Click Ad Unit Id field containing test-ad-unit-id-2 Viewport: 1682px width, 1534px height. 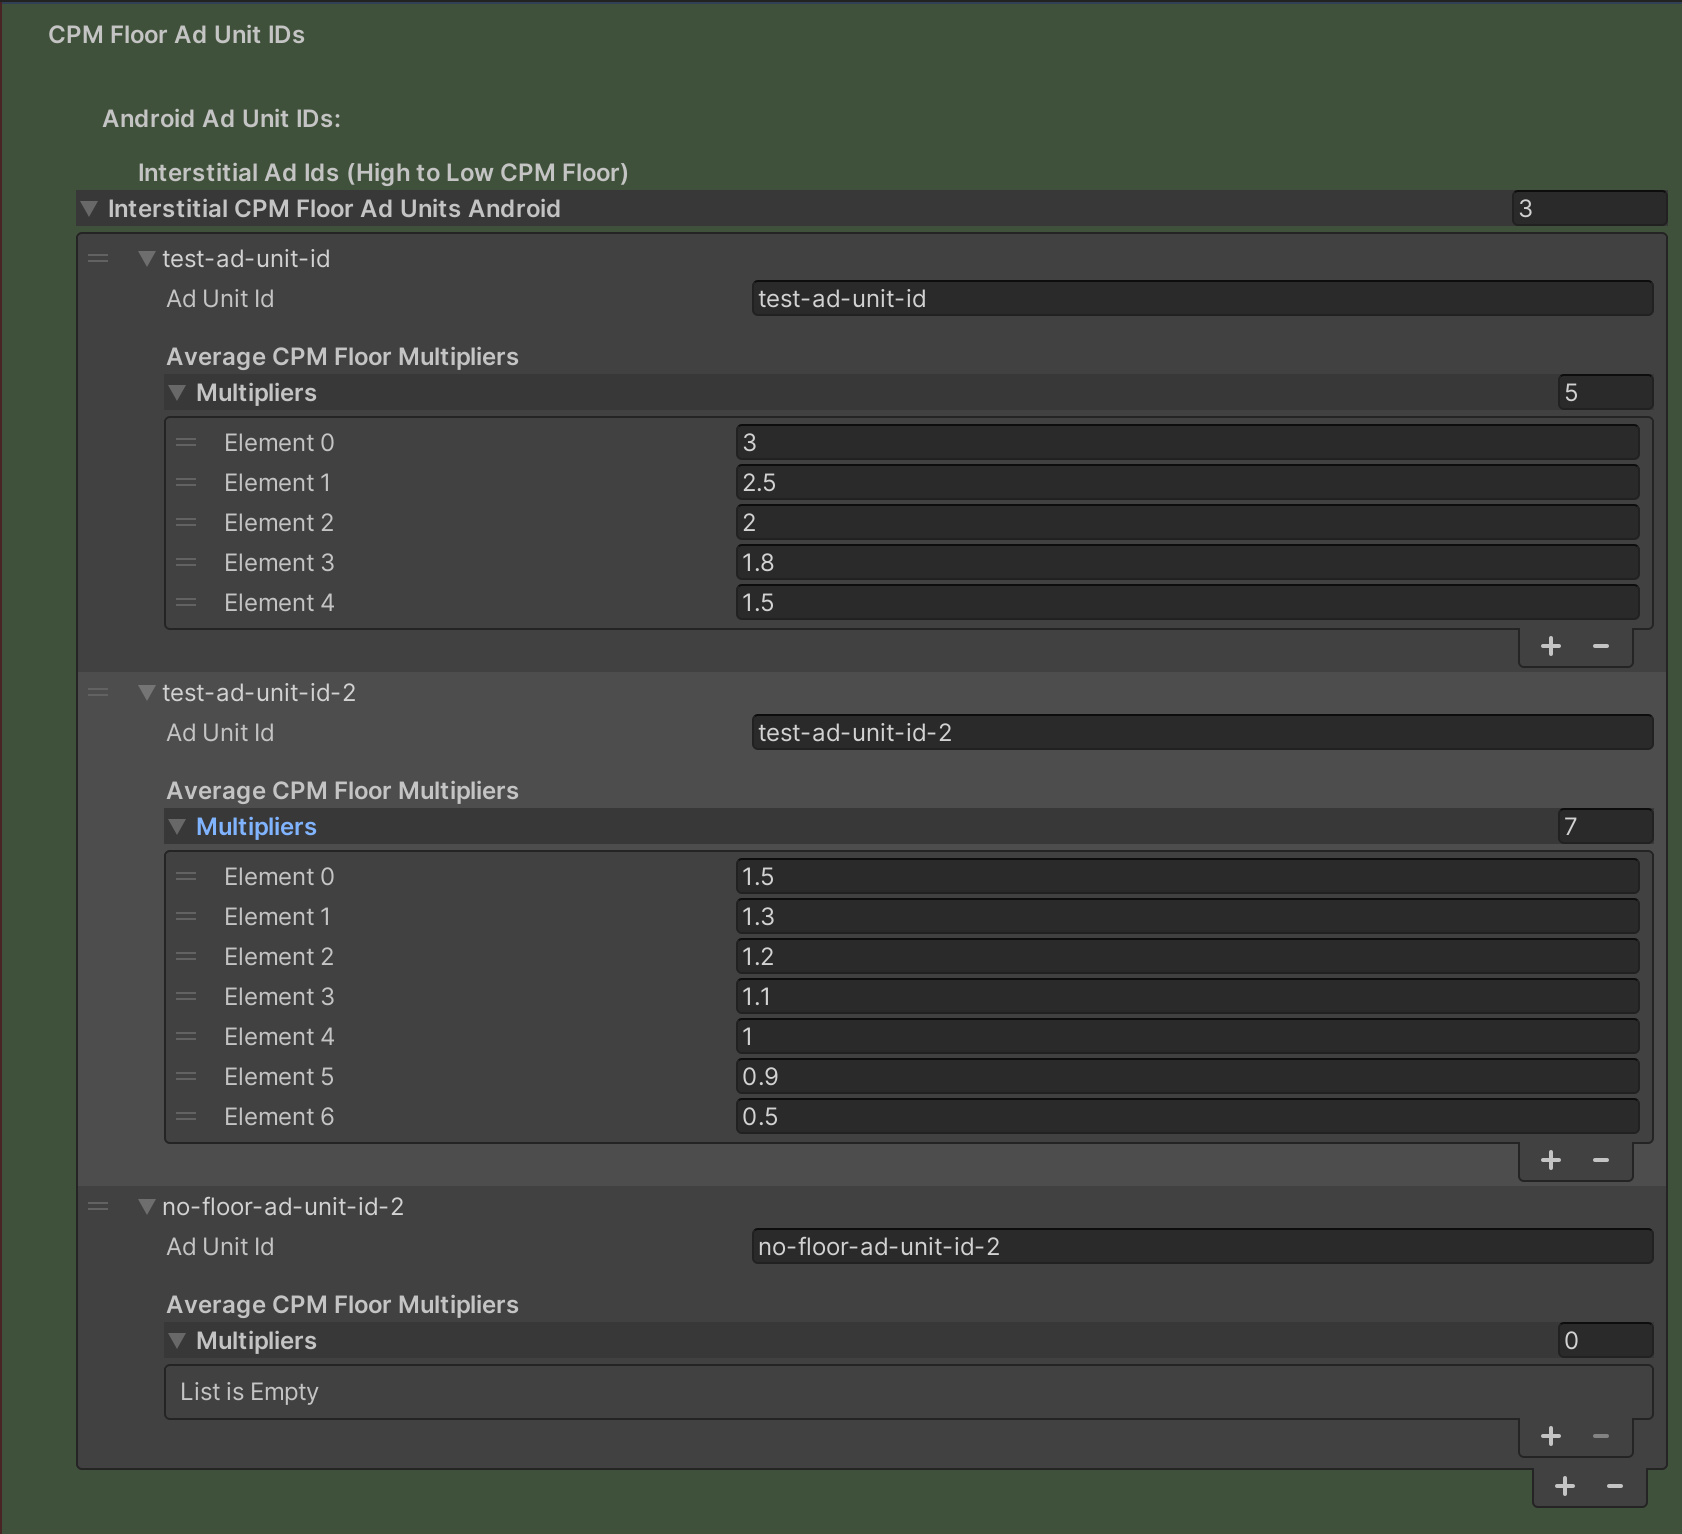coord(1200,733)
